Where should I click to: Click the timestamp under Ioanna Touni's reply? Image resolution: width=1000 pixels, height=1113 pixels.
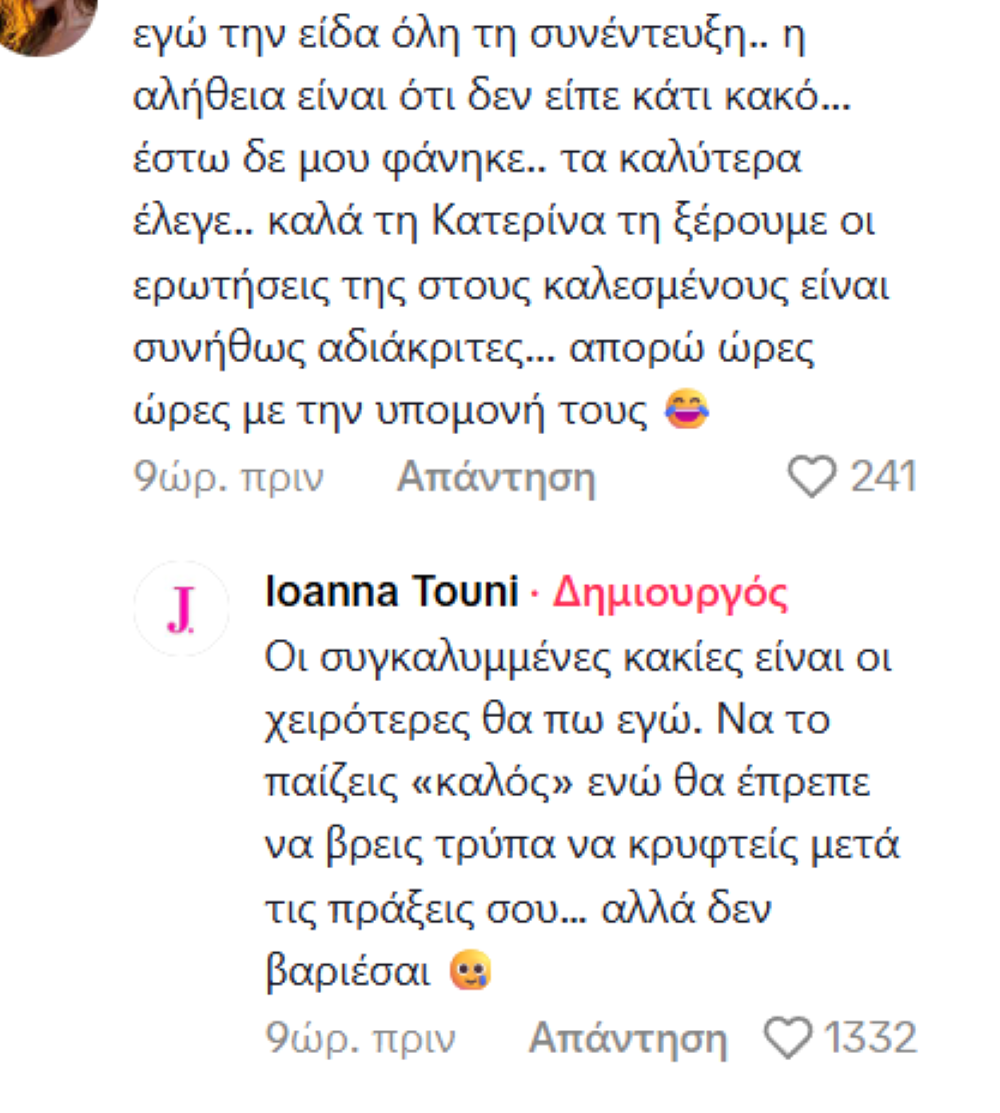tap(360, 1039)
